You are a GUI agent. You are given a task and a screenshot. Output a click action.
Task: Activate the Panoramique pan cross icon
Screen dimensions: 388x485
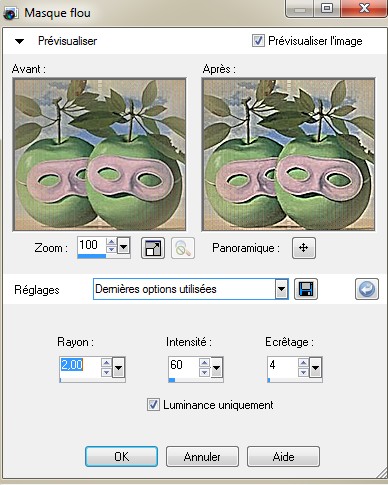pos(304,248)
